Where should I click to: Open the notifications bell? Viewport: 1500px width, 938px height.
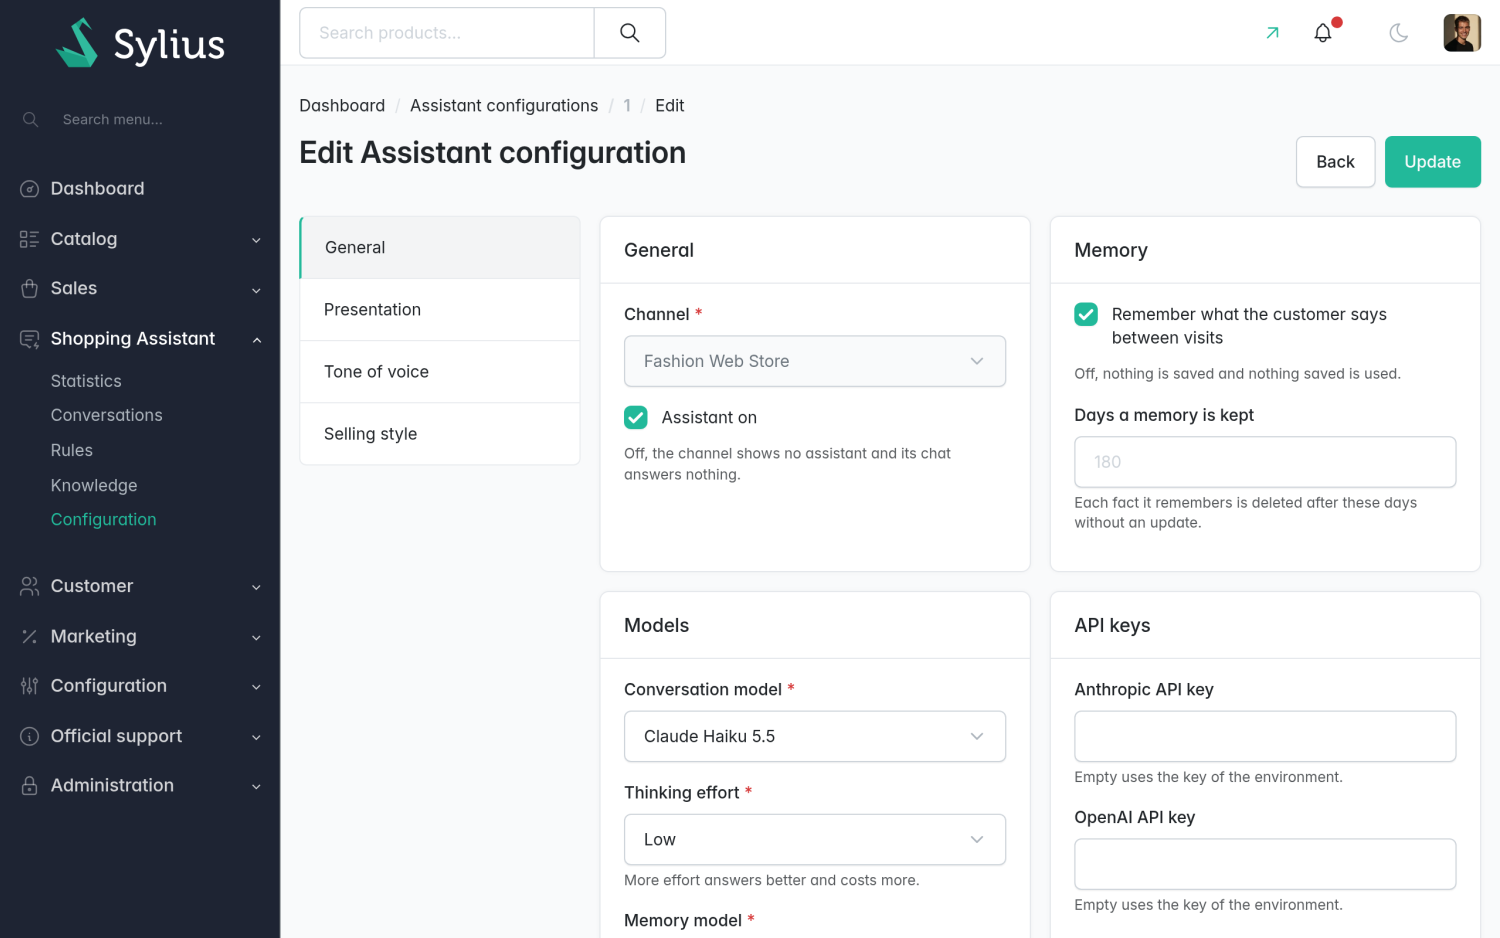(x=1323, y=33)
